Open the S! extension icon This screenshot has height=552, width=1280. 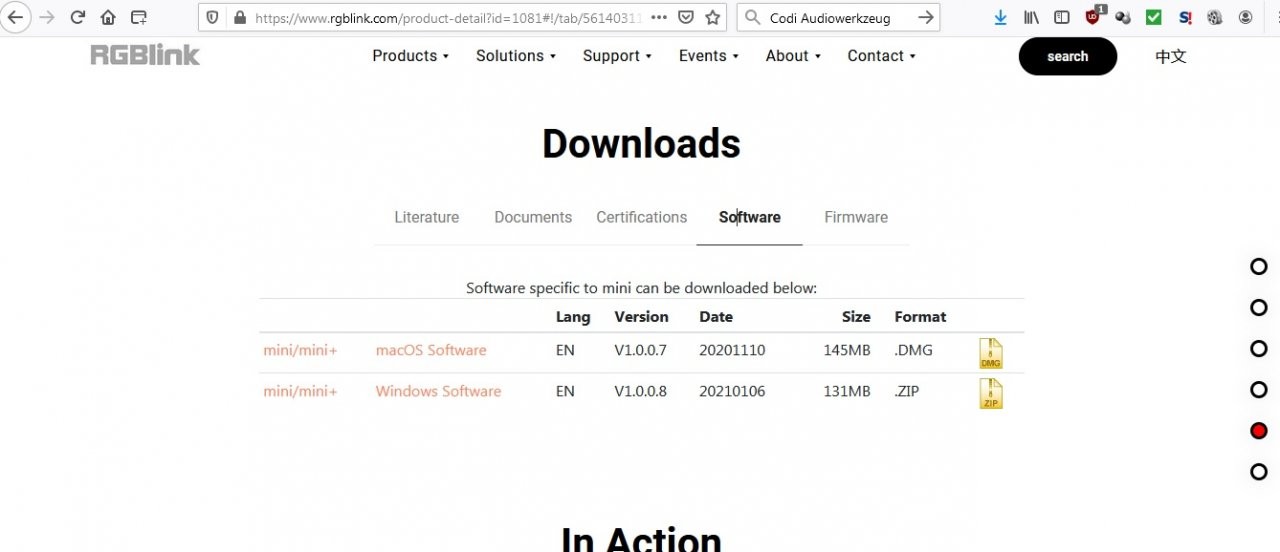click(x=1185, y=17)
